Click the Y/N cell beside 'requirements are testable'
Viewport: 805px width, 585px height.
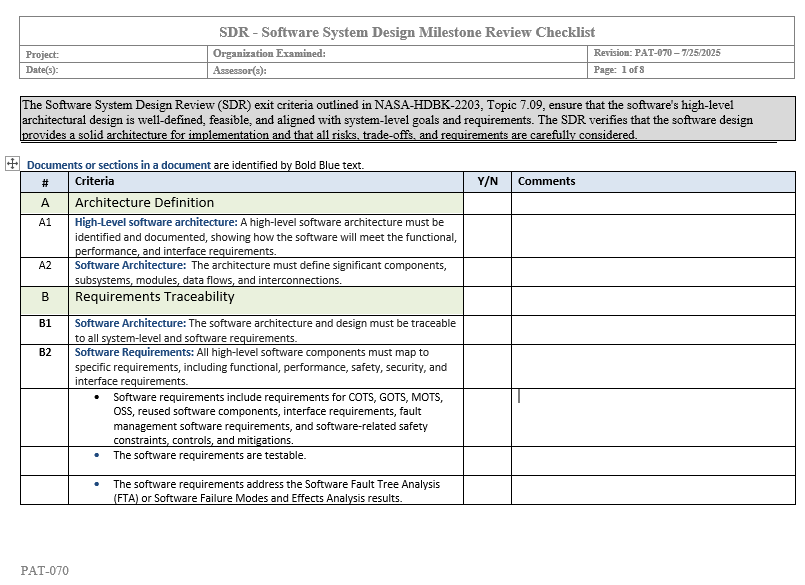click(x=487, y=460)
